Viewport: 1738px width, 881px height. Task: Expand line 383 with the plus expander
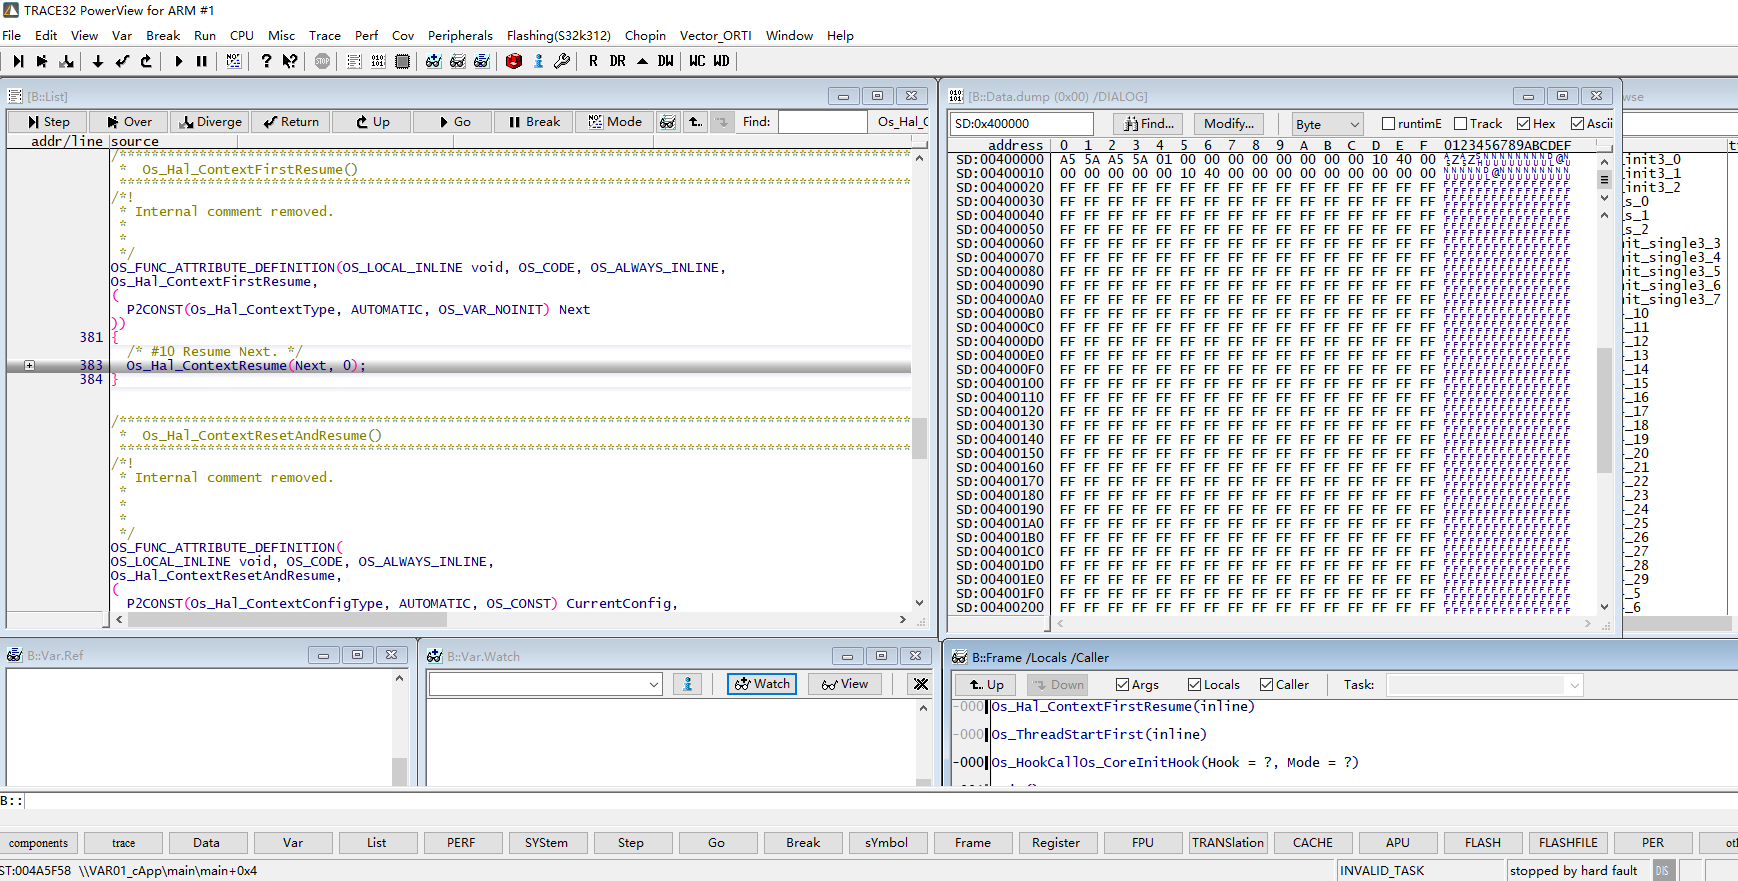(29, 366)
